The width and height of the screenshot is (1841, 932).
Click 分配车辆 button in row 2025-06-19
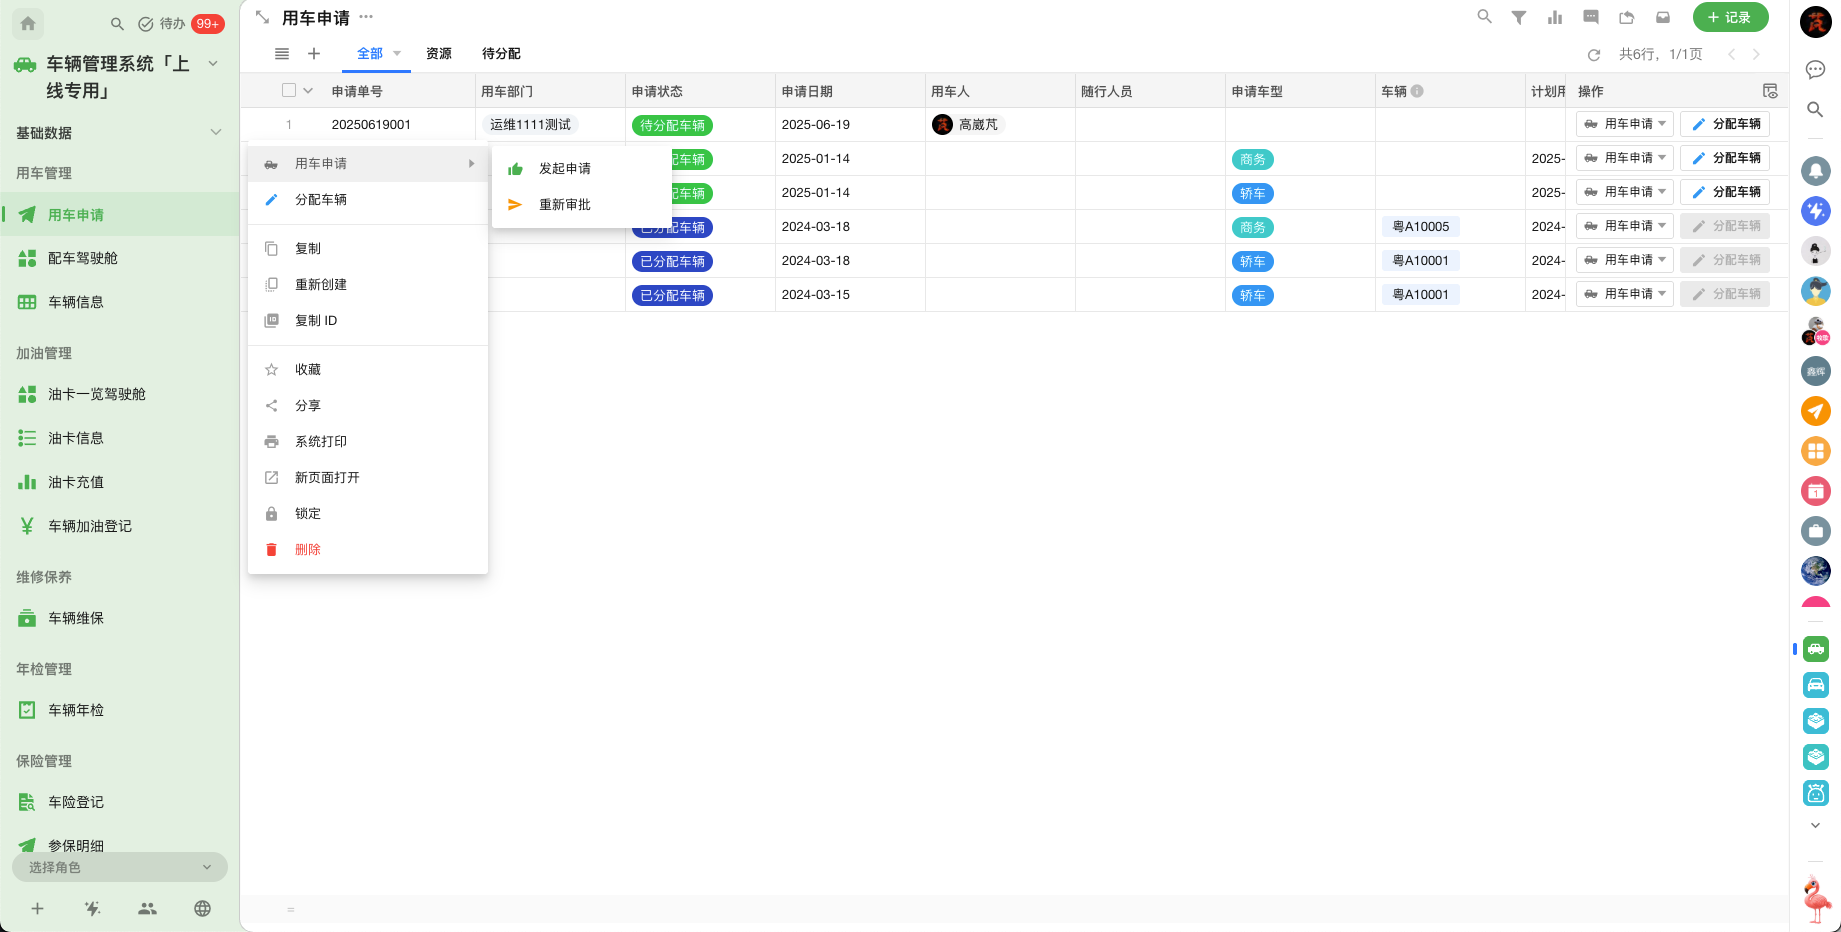[1725, 124]
